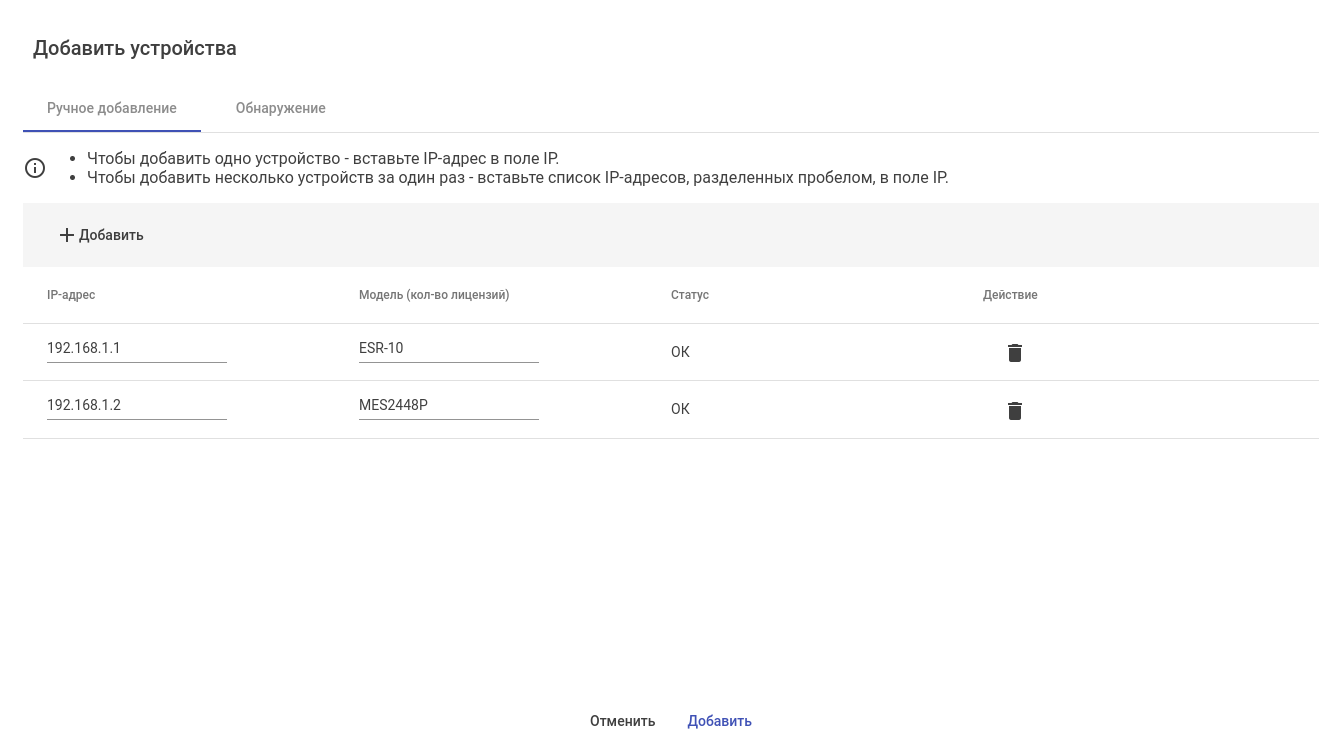Open the ESR-10 model field
Viewport: 1341px width, 752px height.
point(448,348)
